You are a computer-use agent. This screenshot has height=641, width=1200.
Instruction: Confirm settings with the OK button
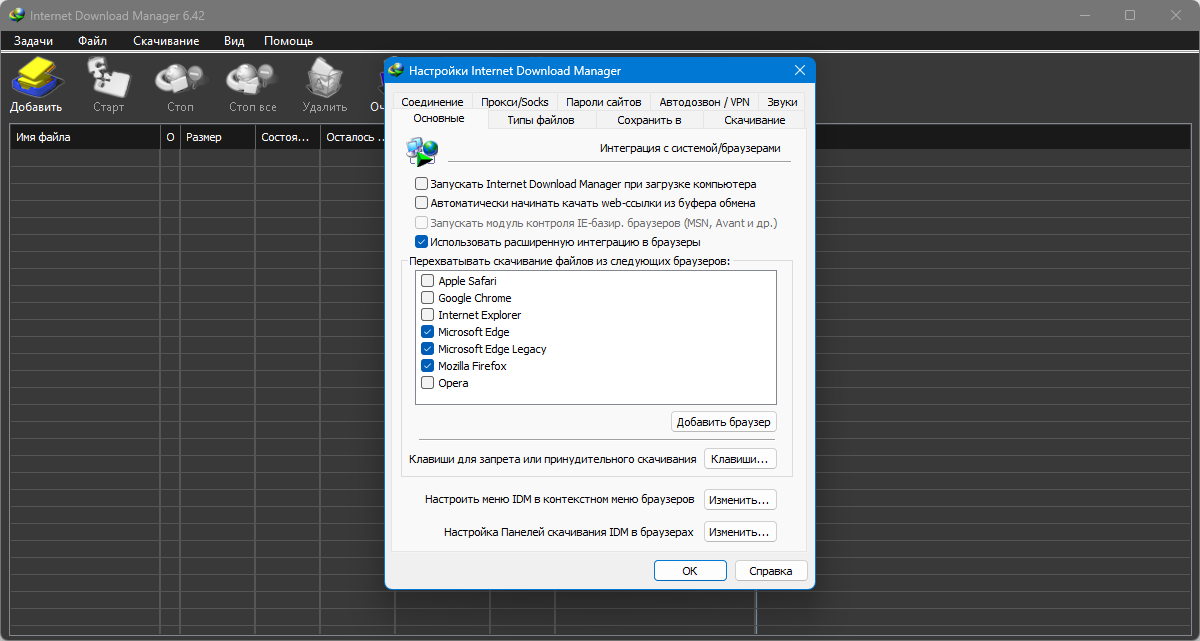click(x=689, y=571)
